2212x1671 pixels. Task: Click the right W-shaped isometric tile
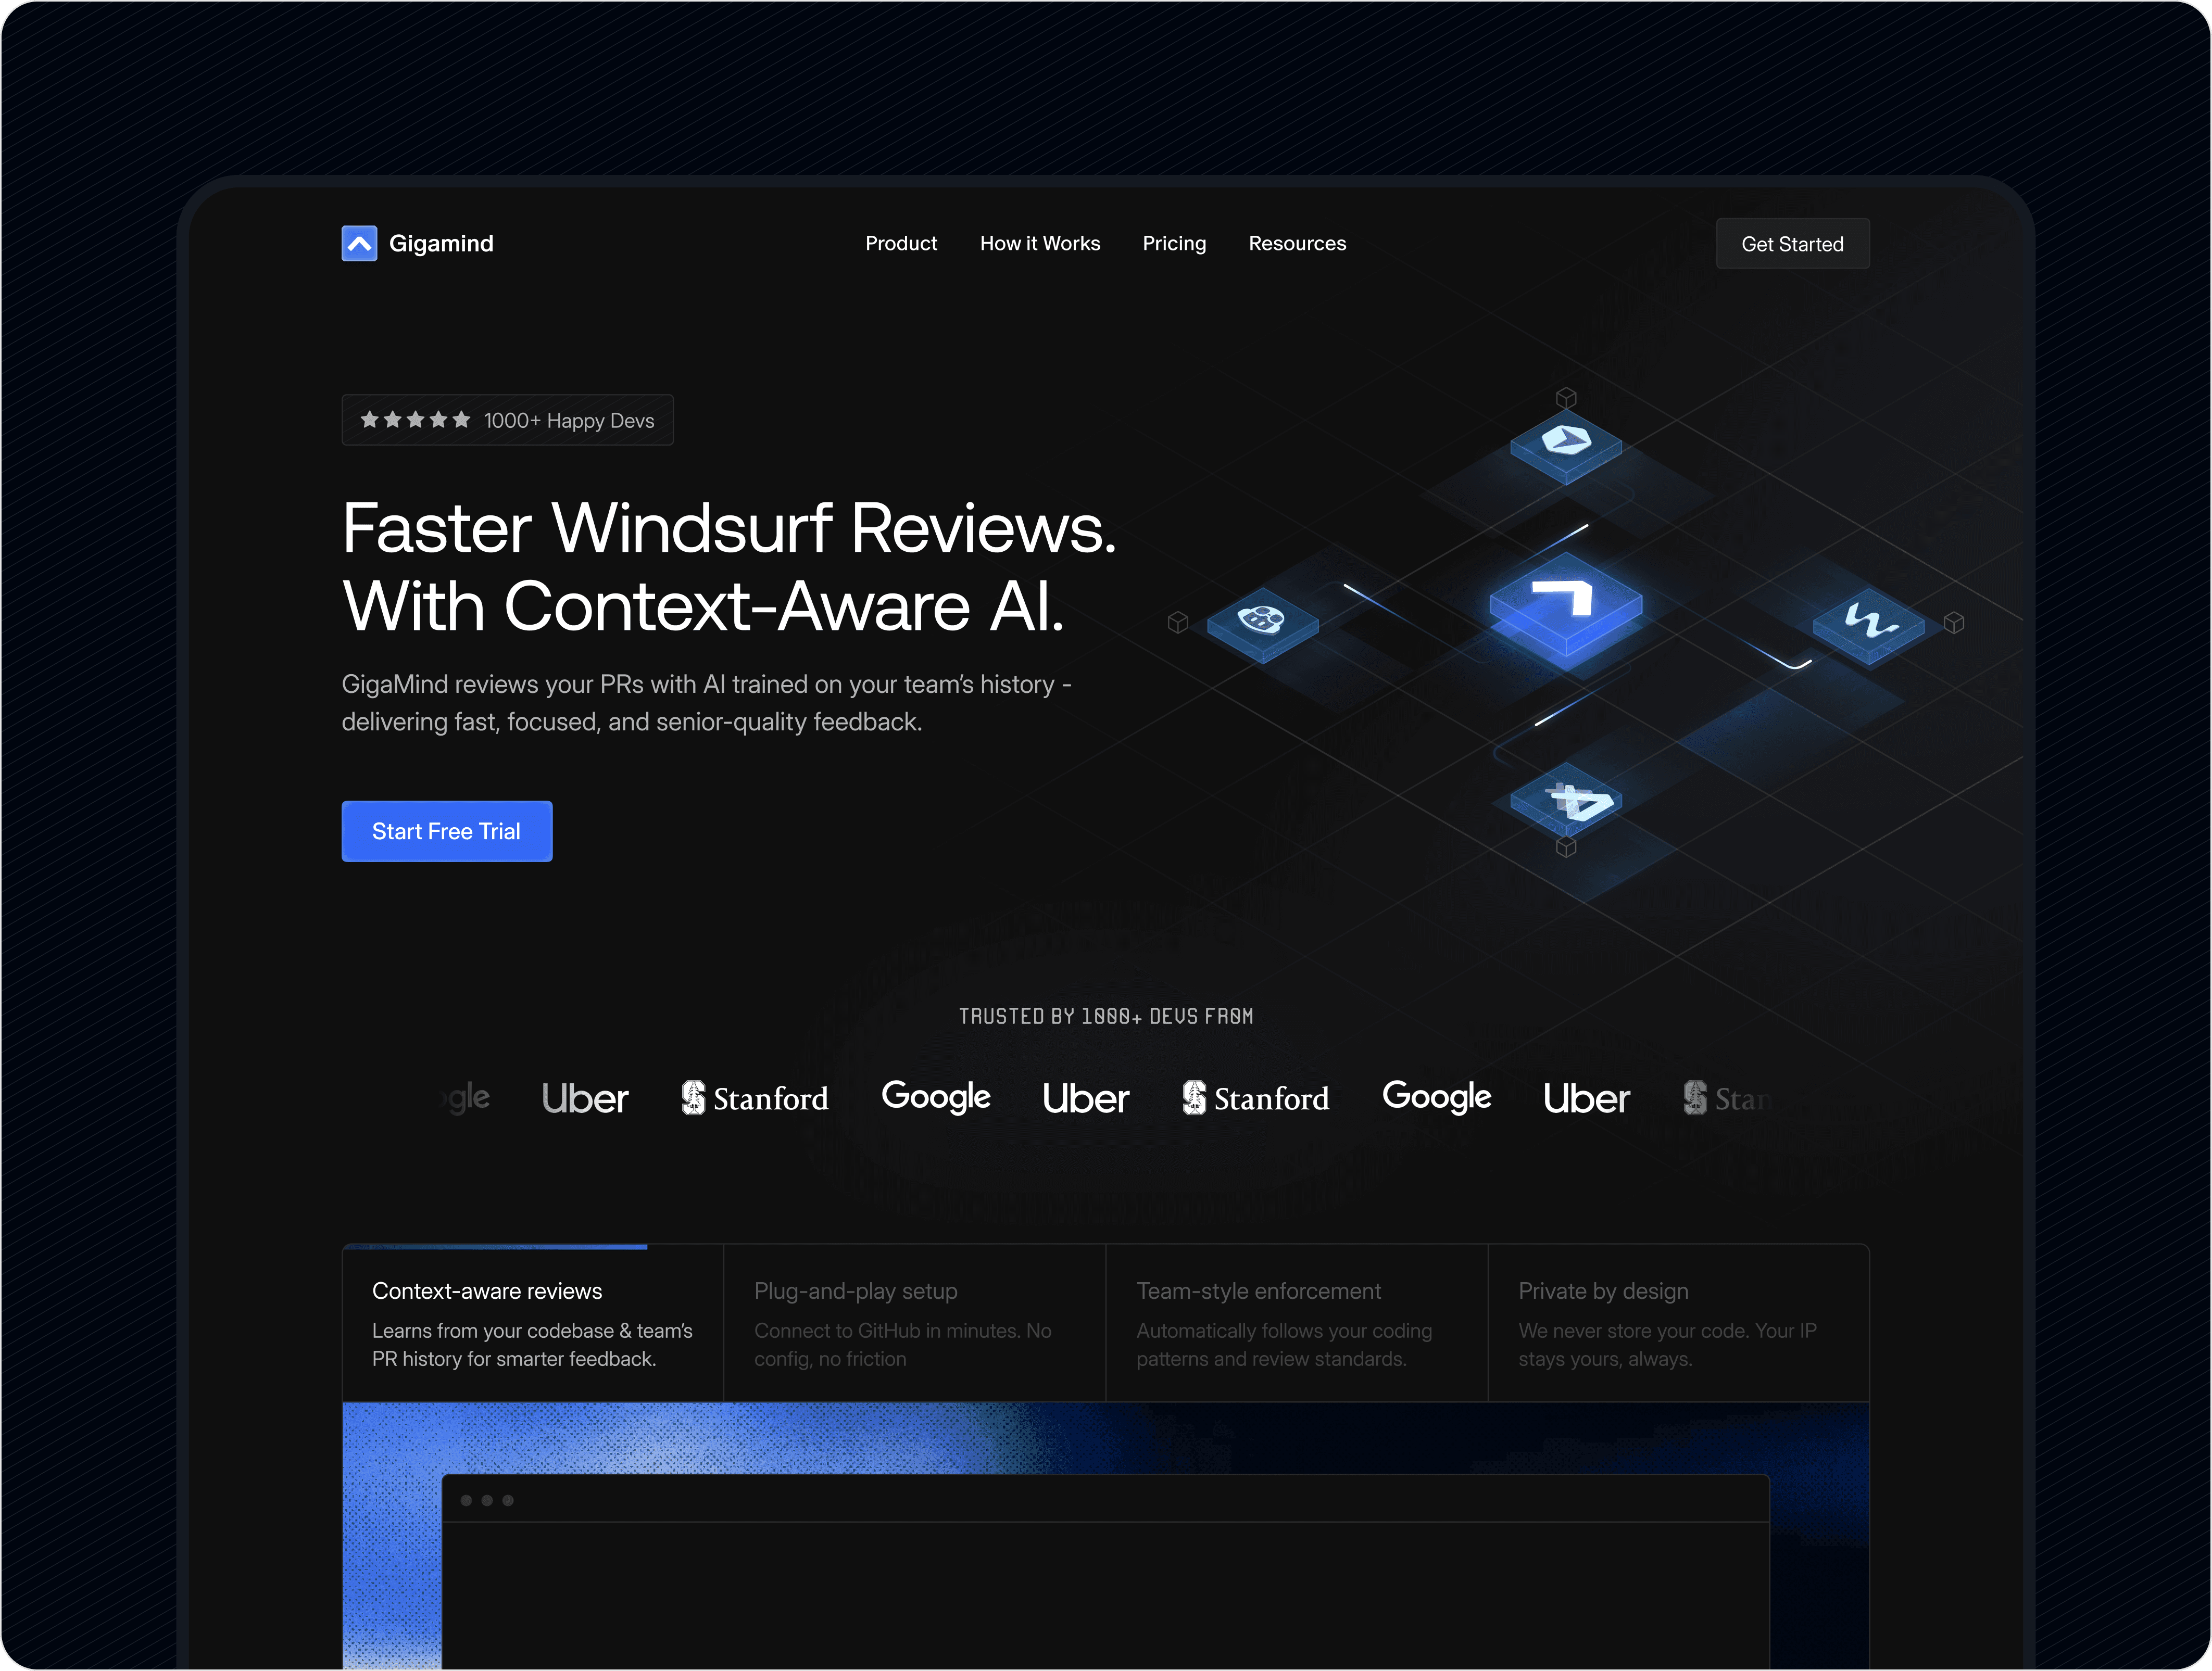1868,623
